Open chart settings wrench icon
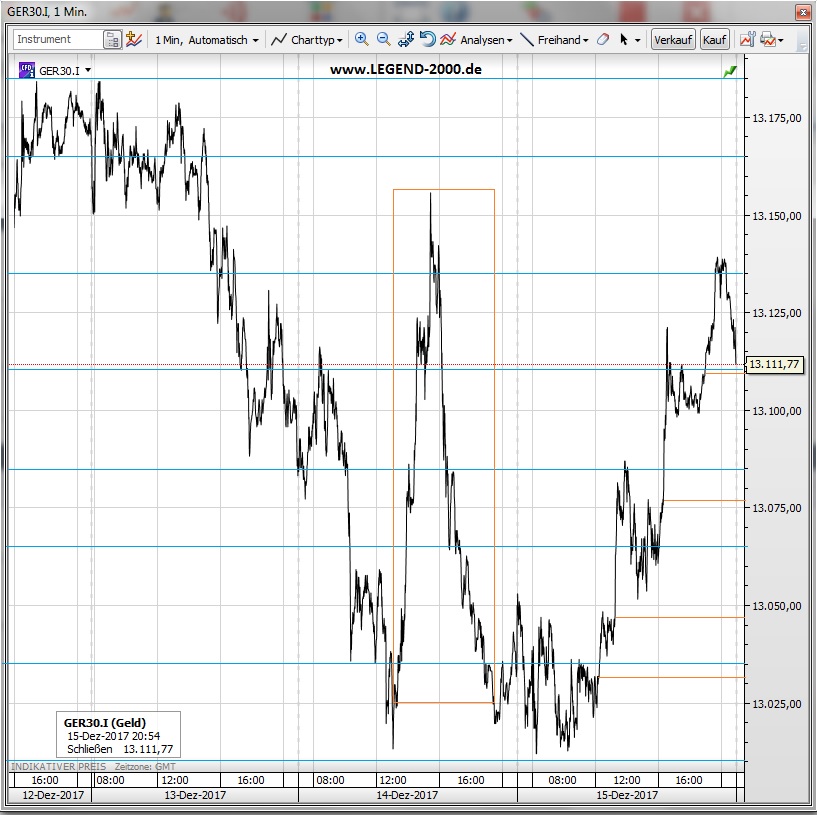Image resolution: width=817 pixels, height=815 pixels. 746,40
